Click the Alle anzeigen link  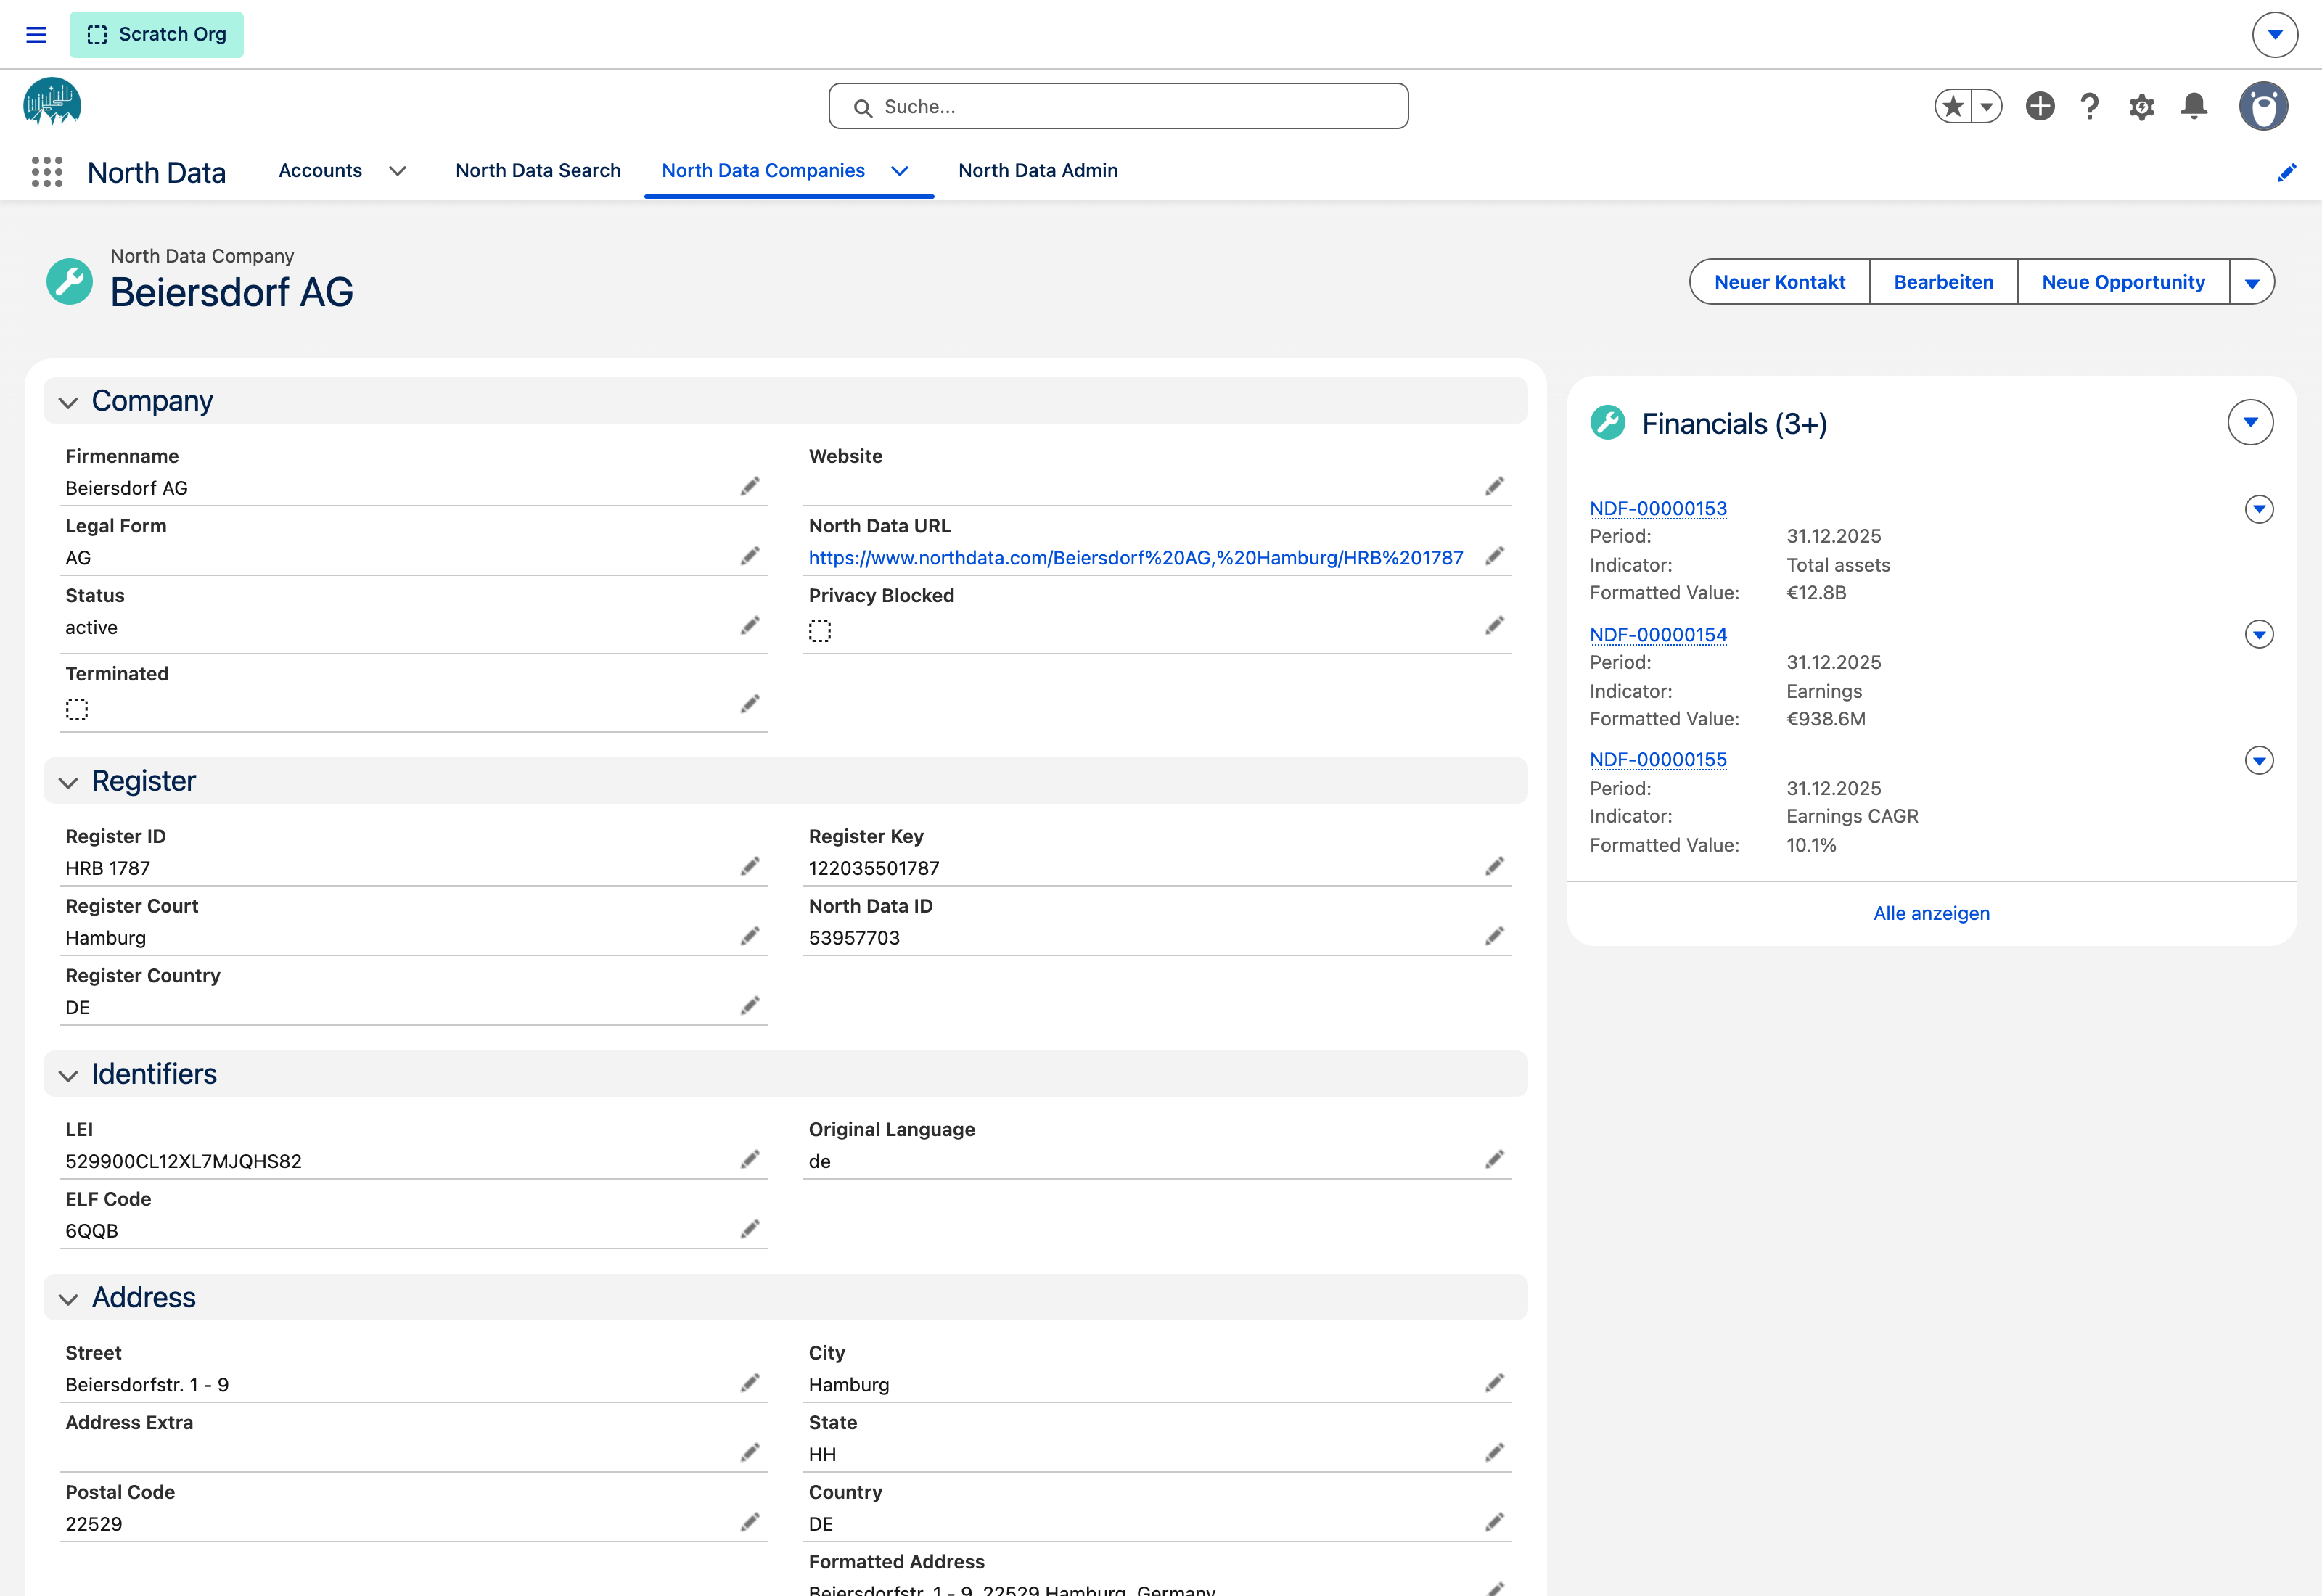point(1931,913)
